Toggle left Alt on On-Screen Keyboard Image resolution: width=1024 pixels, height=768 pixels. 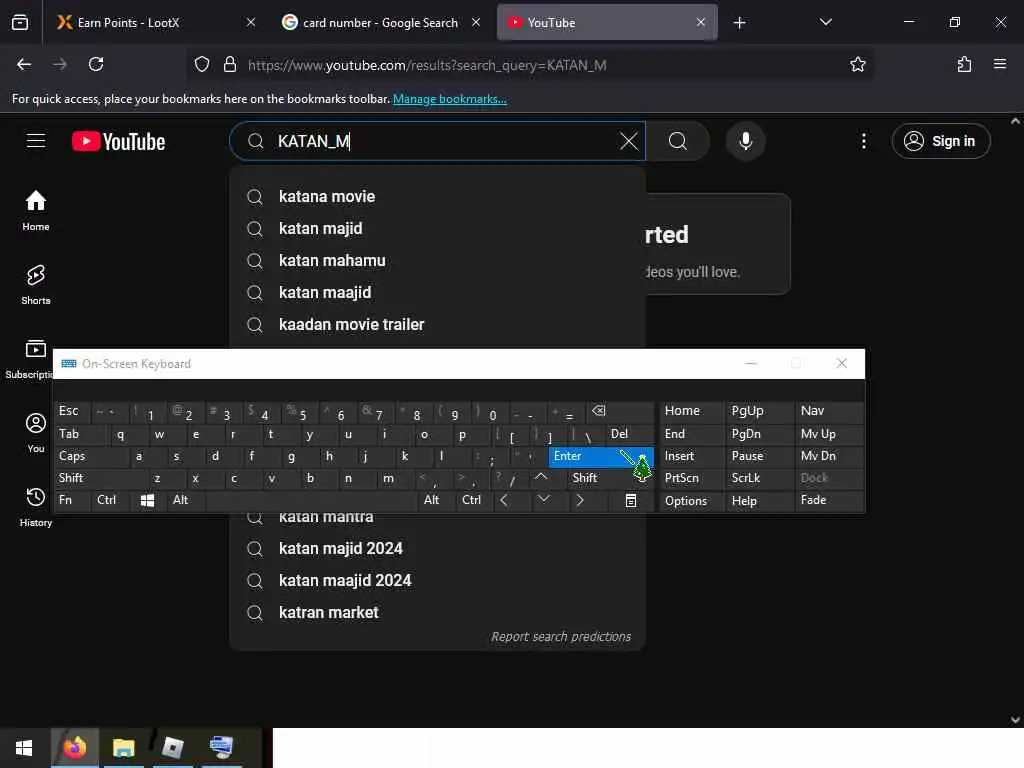click(x=185, y=500)
